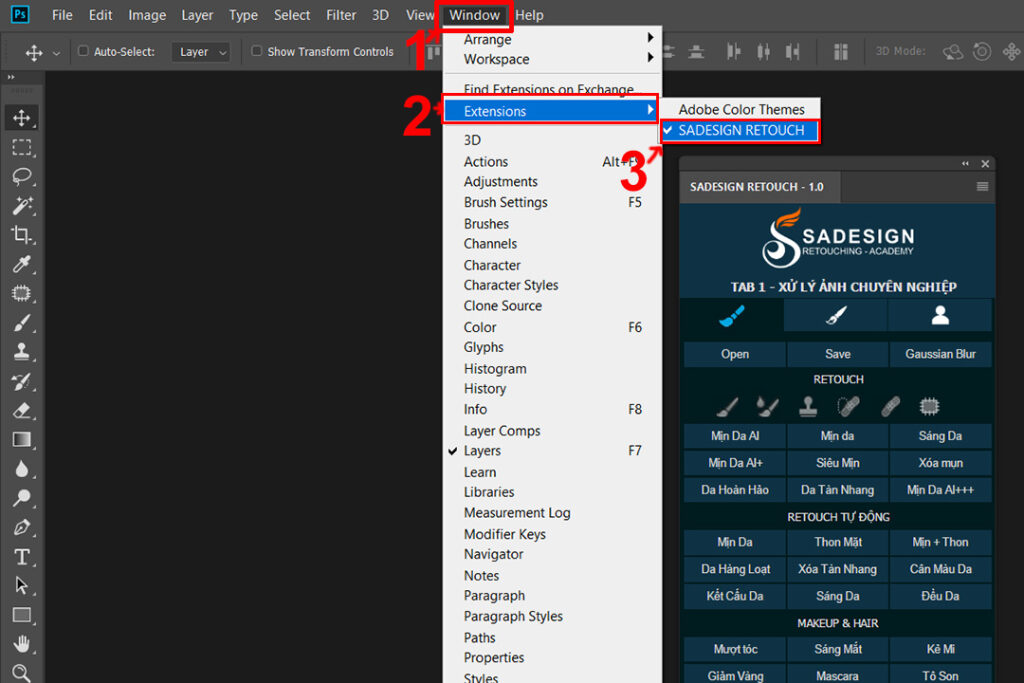Open the SADESIGN panel hamburger menu

(x=982, y=187)
